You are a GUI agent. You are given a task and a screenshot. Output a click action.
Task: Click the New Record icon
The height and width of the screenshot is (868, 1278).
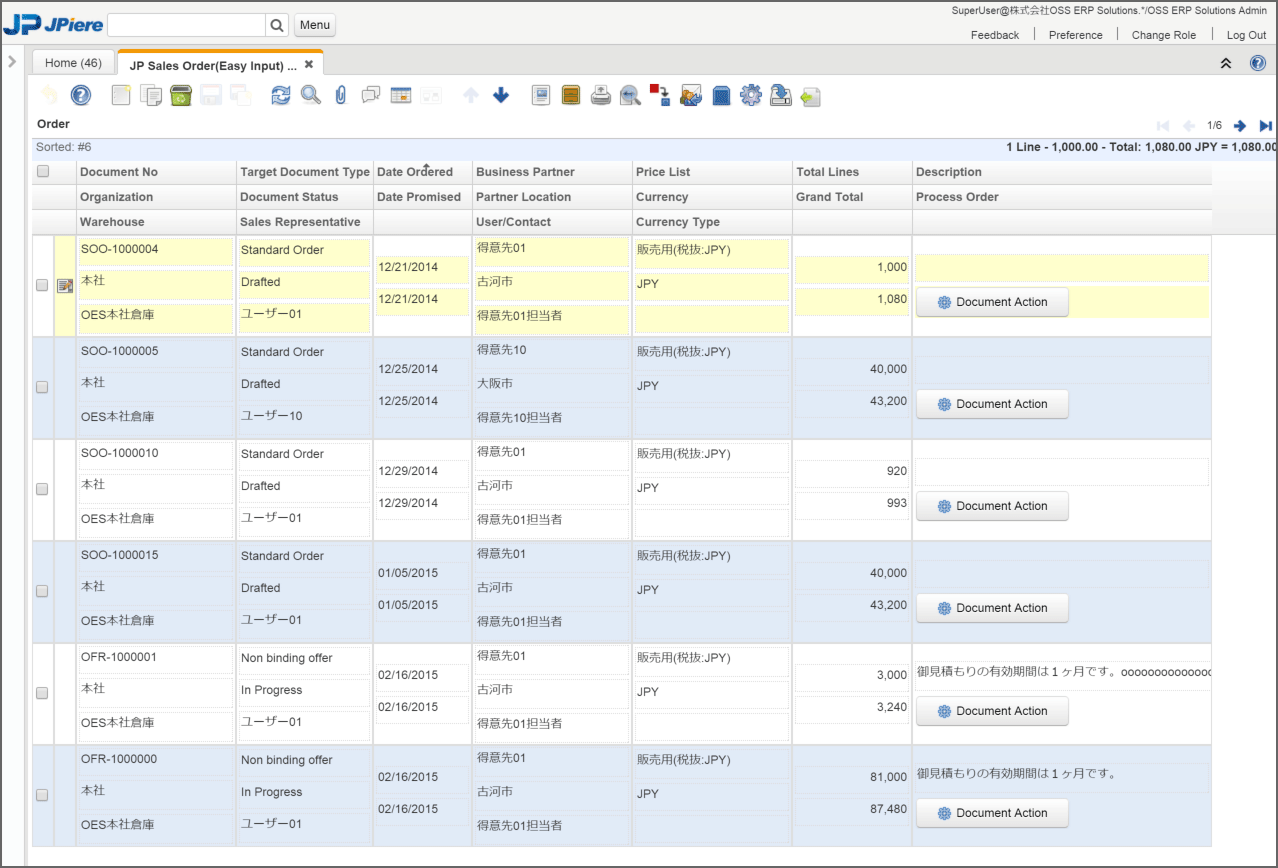click(x=121, y=95)
